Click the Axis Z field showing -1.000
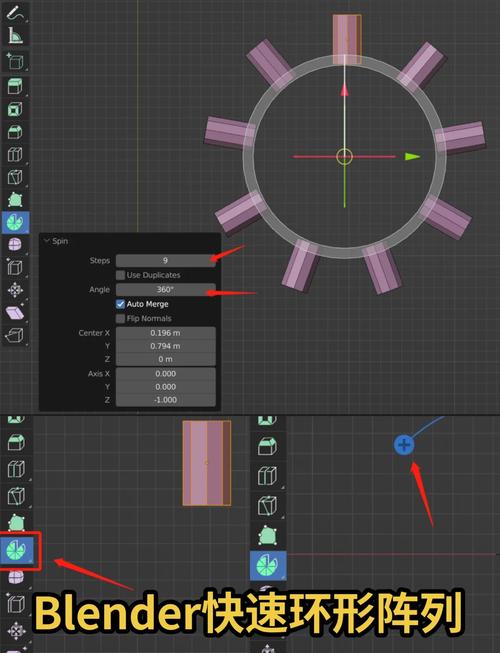500x653 pixels. tap(166, 400)
